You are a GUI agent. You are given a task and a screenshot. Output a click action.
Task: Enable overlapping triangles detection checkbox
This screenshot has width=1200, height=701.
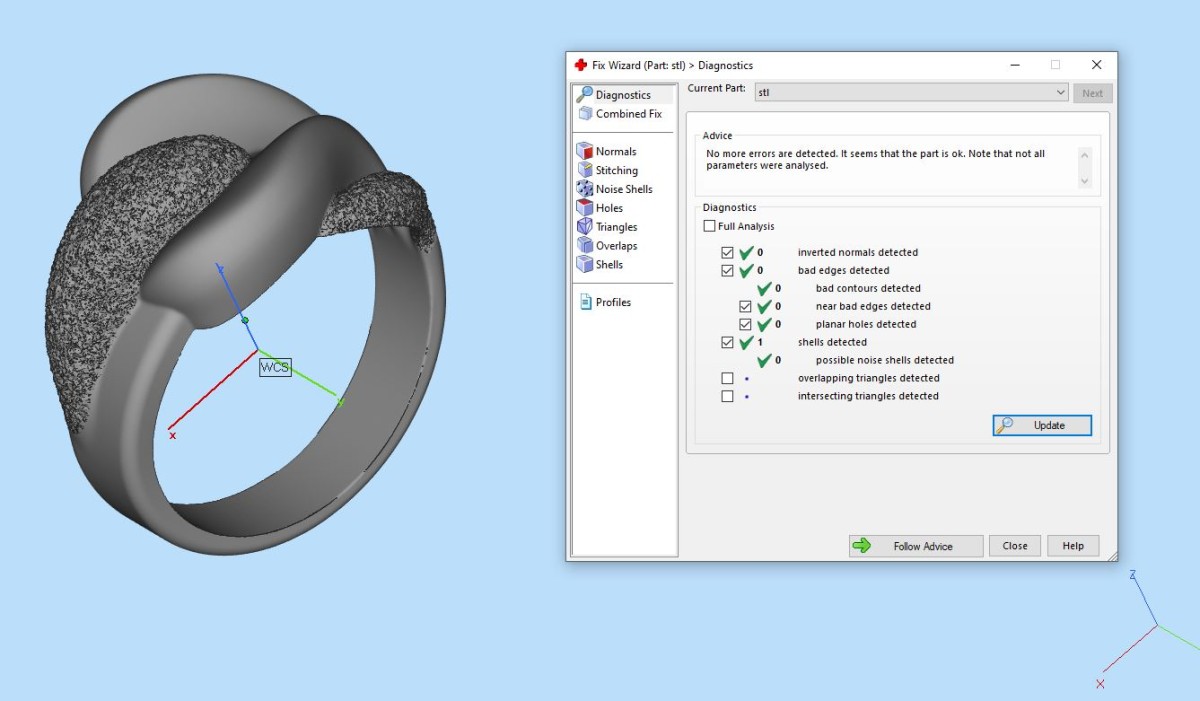pyautogui.click(x=727, y=379)
